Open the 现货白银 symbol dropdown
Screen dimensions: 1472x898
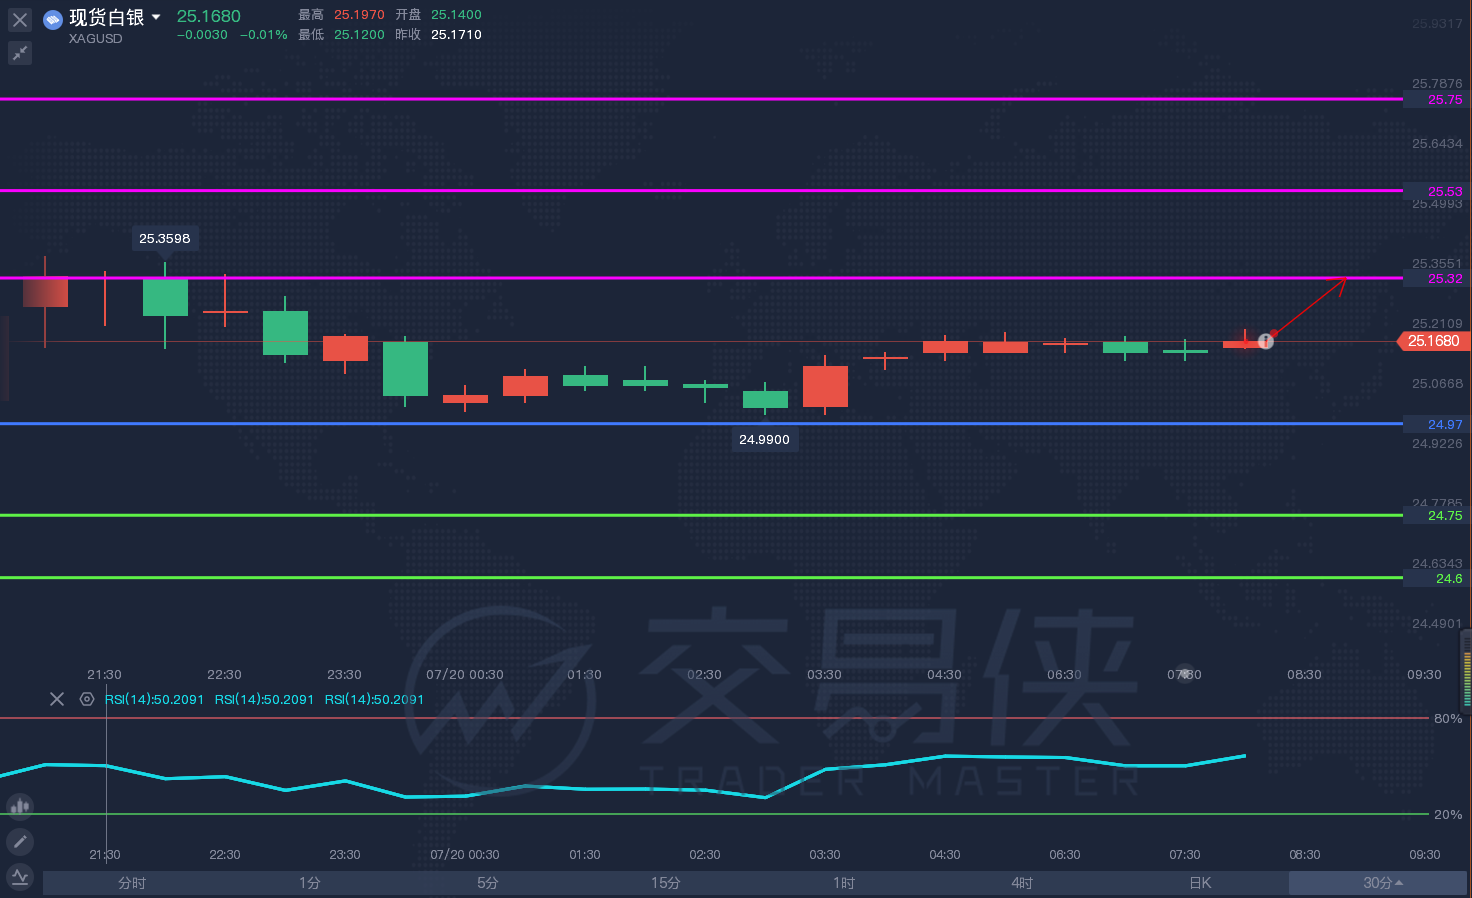point(156,17)
